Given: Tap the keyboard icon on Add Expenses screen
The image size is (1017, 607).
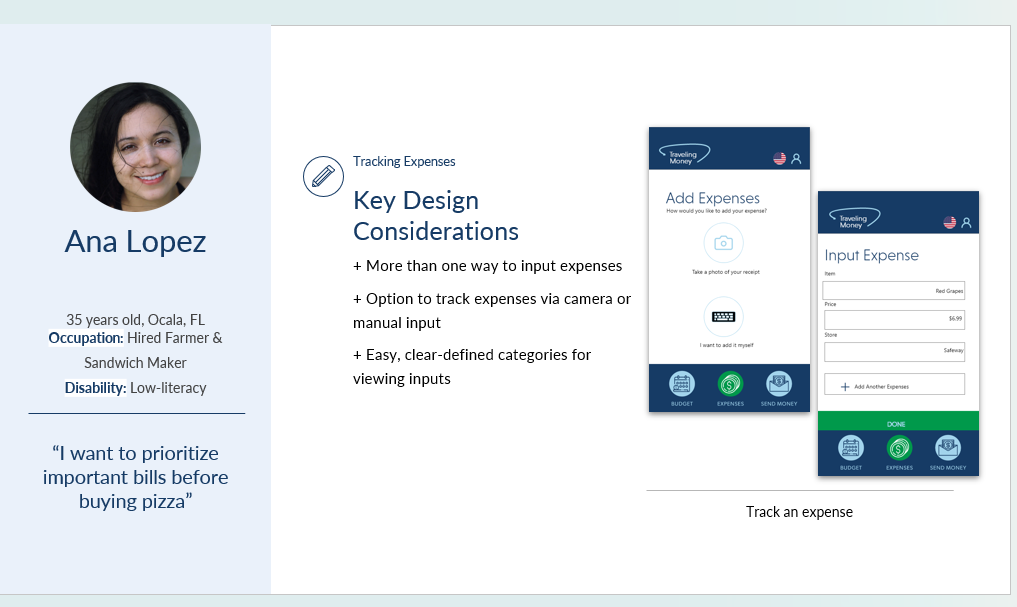Looking at the screenshot, I should coord(723,316).
